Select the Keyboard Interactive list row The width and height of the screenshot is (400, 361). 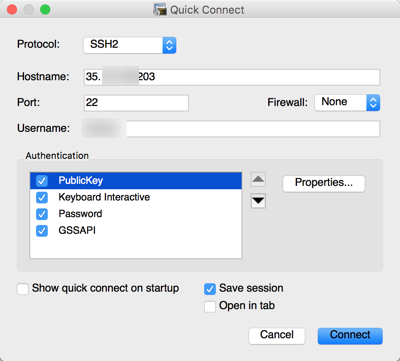[x=136, y=197]
